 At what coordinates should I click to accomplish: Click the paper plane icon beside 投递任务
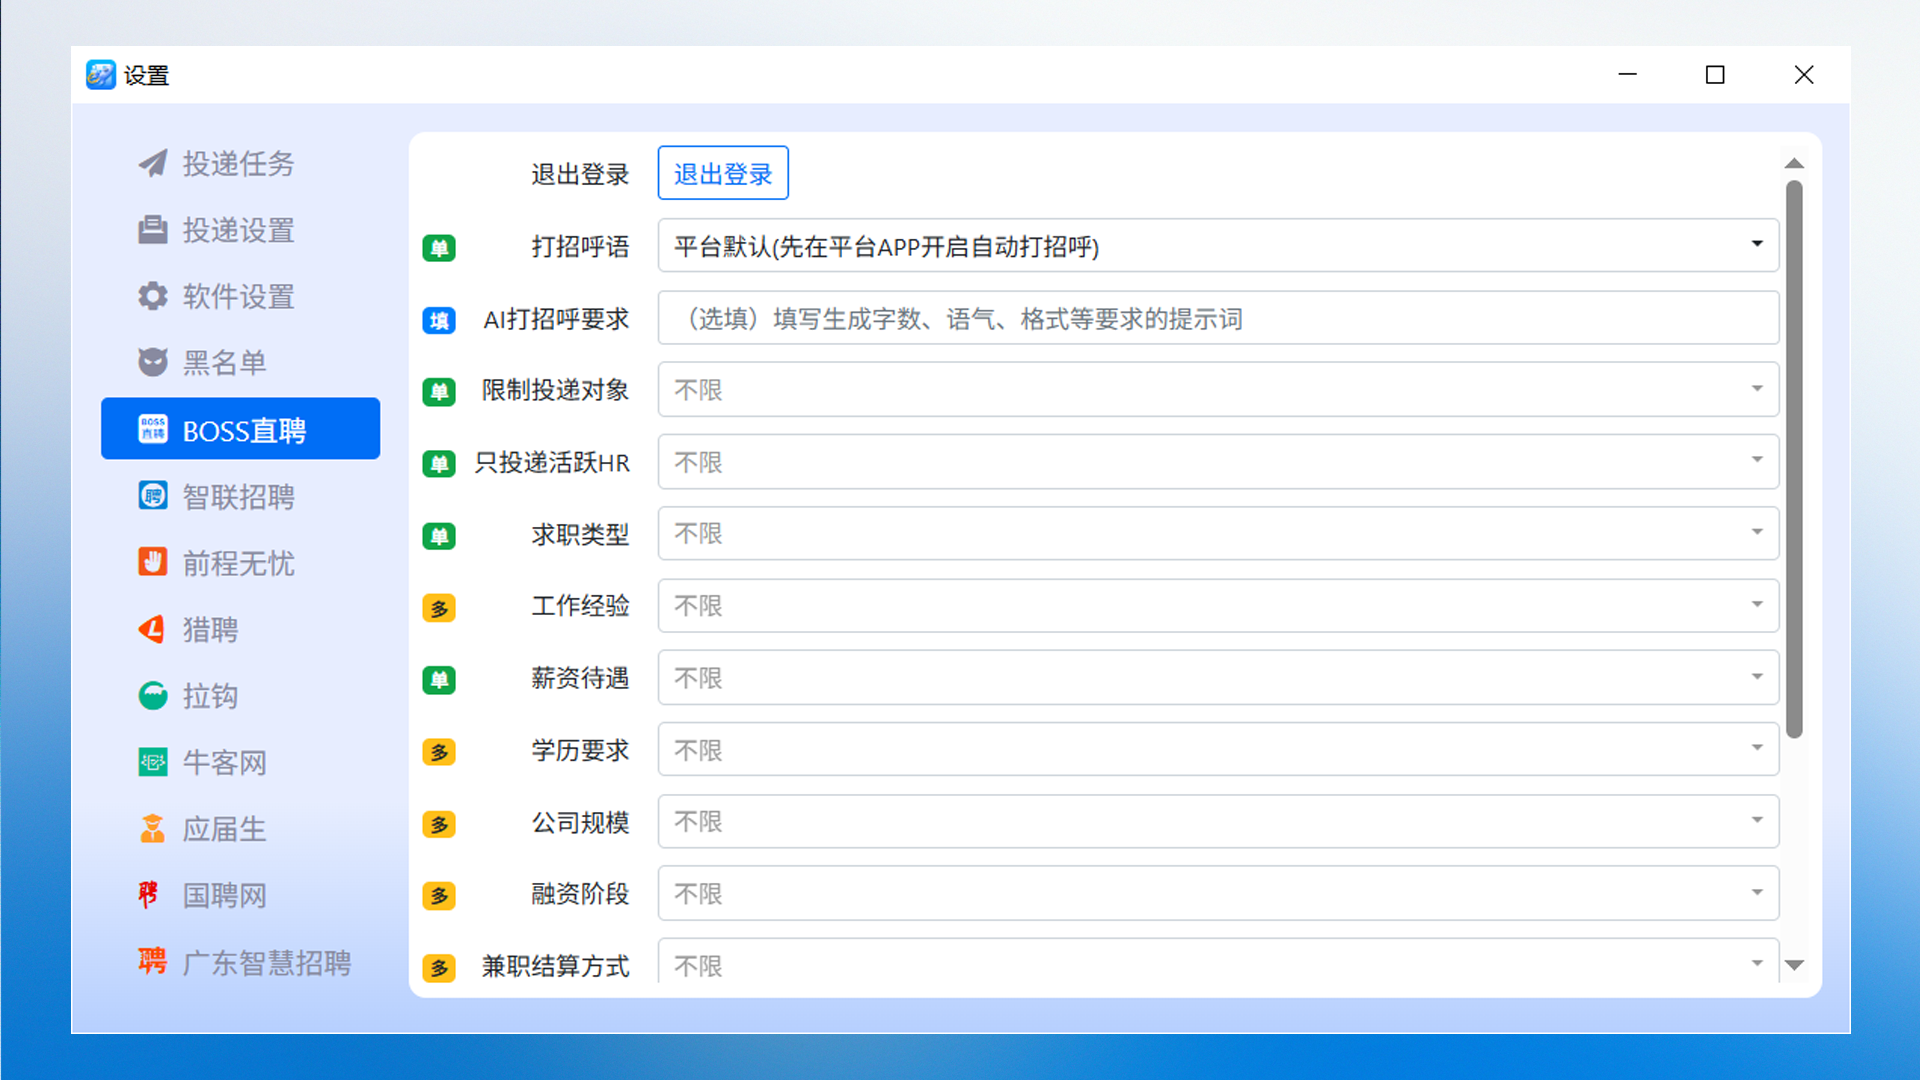(153, 163)
